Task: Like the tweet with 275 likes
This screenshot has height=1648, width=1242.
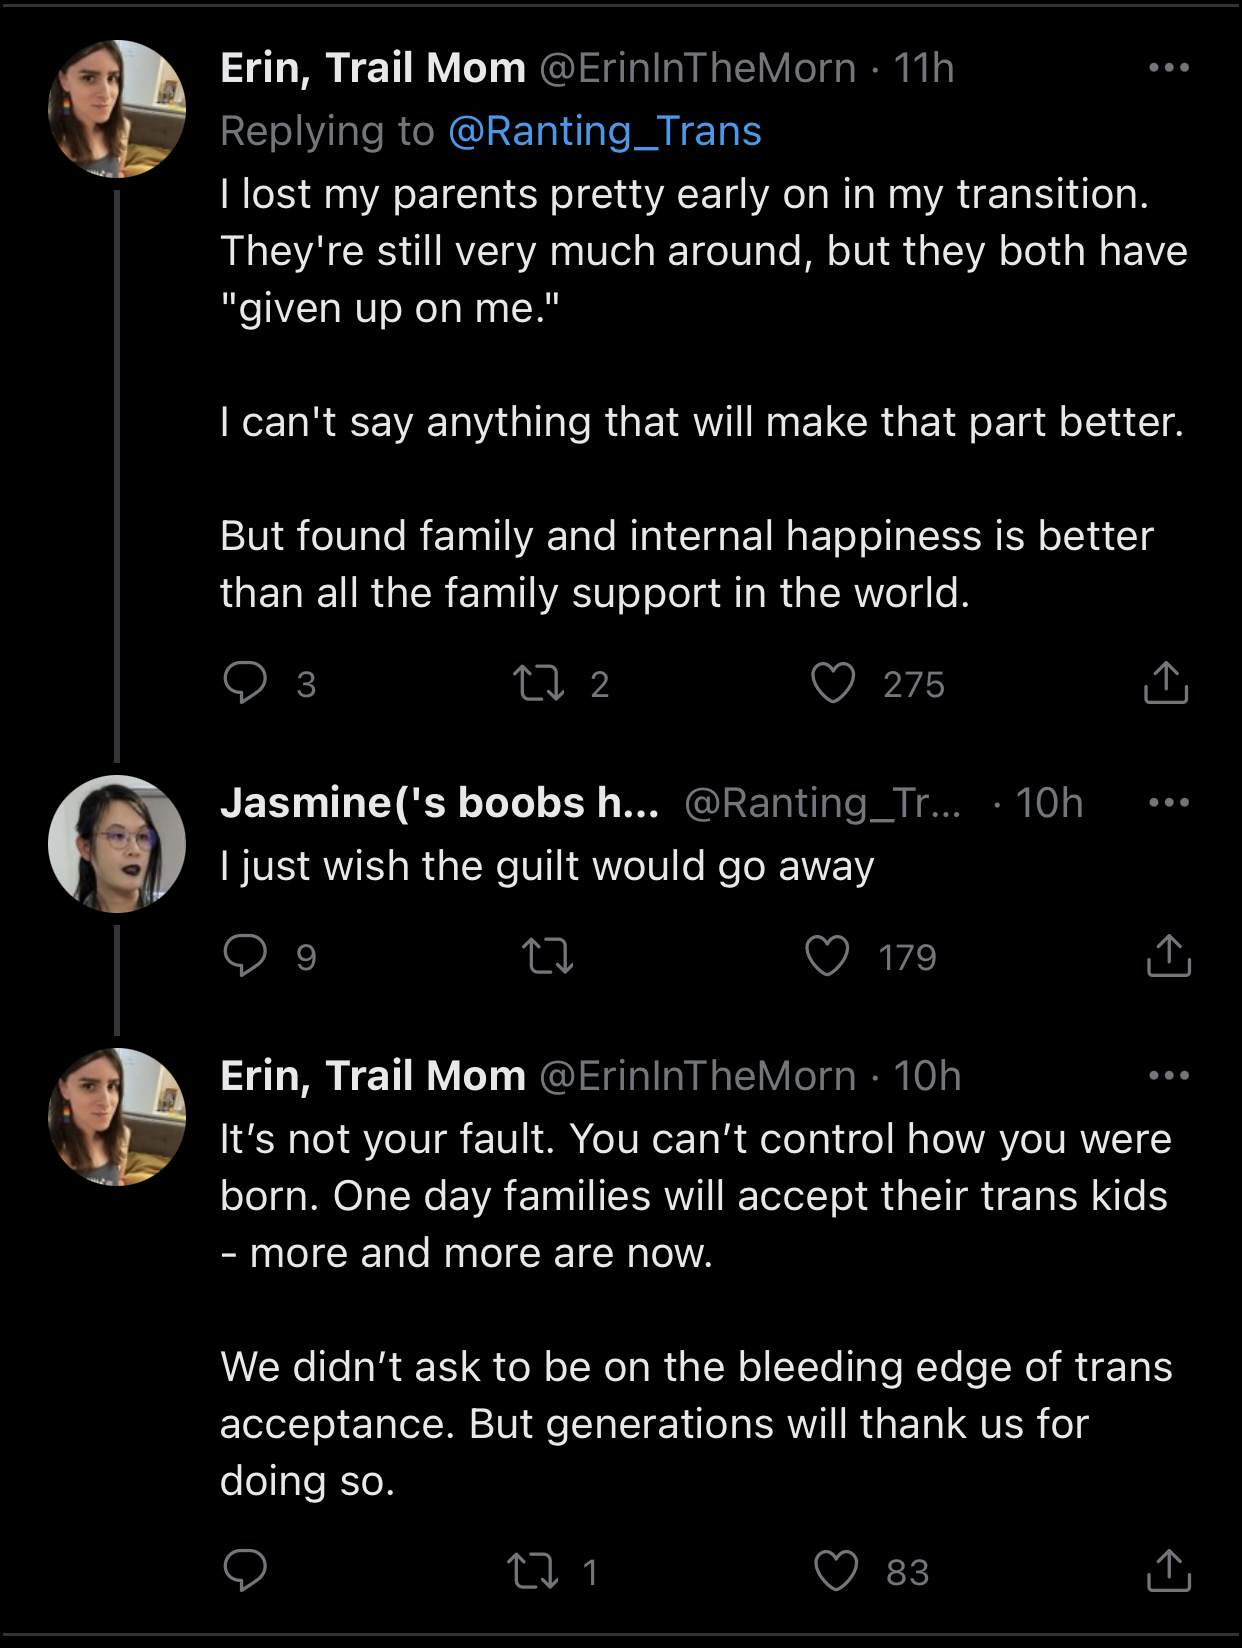Action: point(833,684)
